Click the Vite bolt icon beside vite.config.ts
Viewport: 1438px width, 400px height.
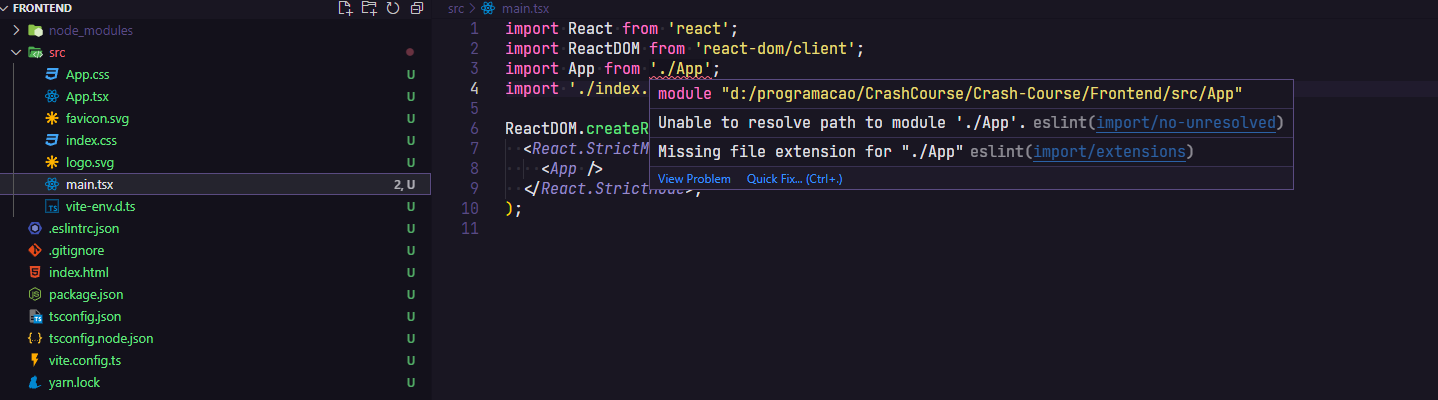[35, 360]
